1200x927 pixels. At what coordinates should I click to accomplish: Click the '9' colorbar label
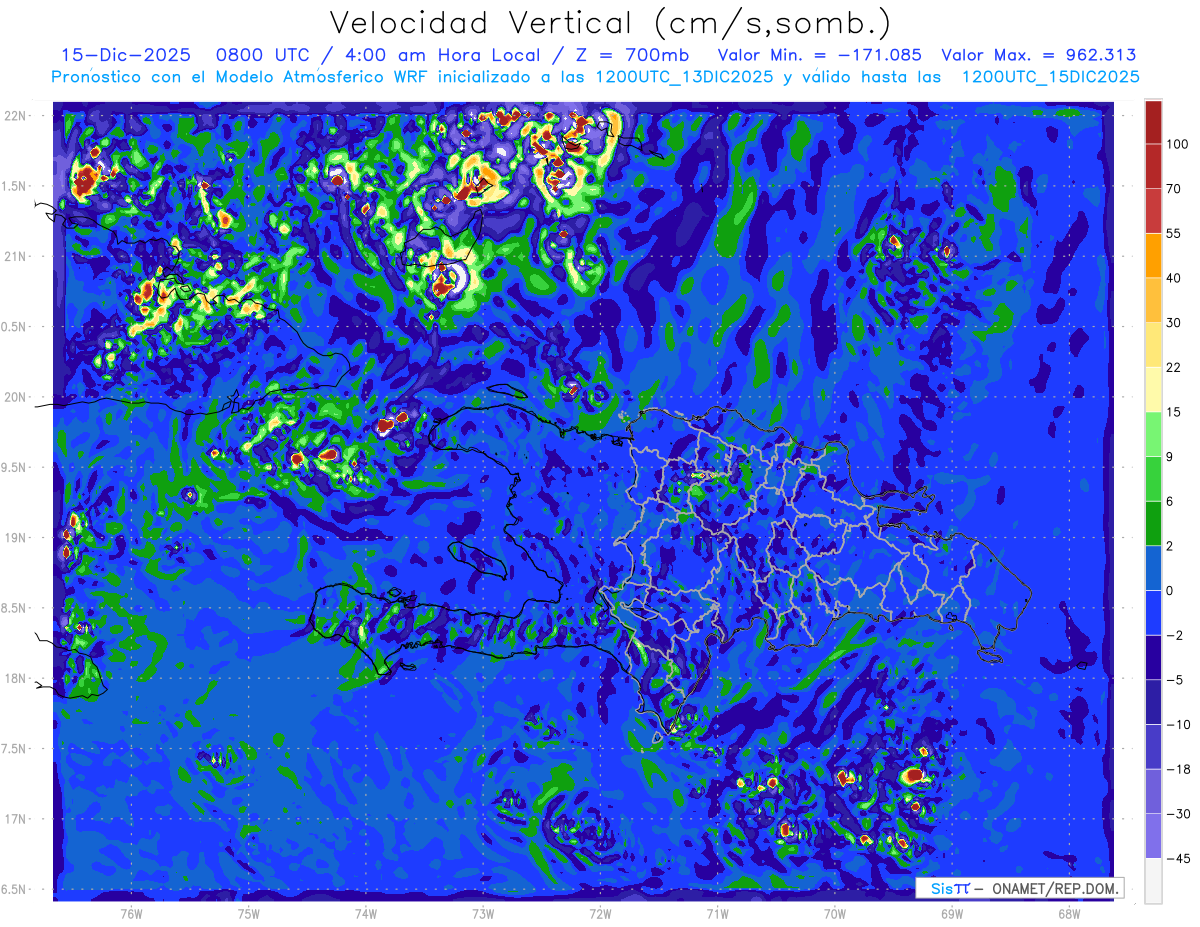pos(1170,457)
